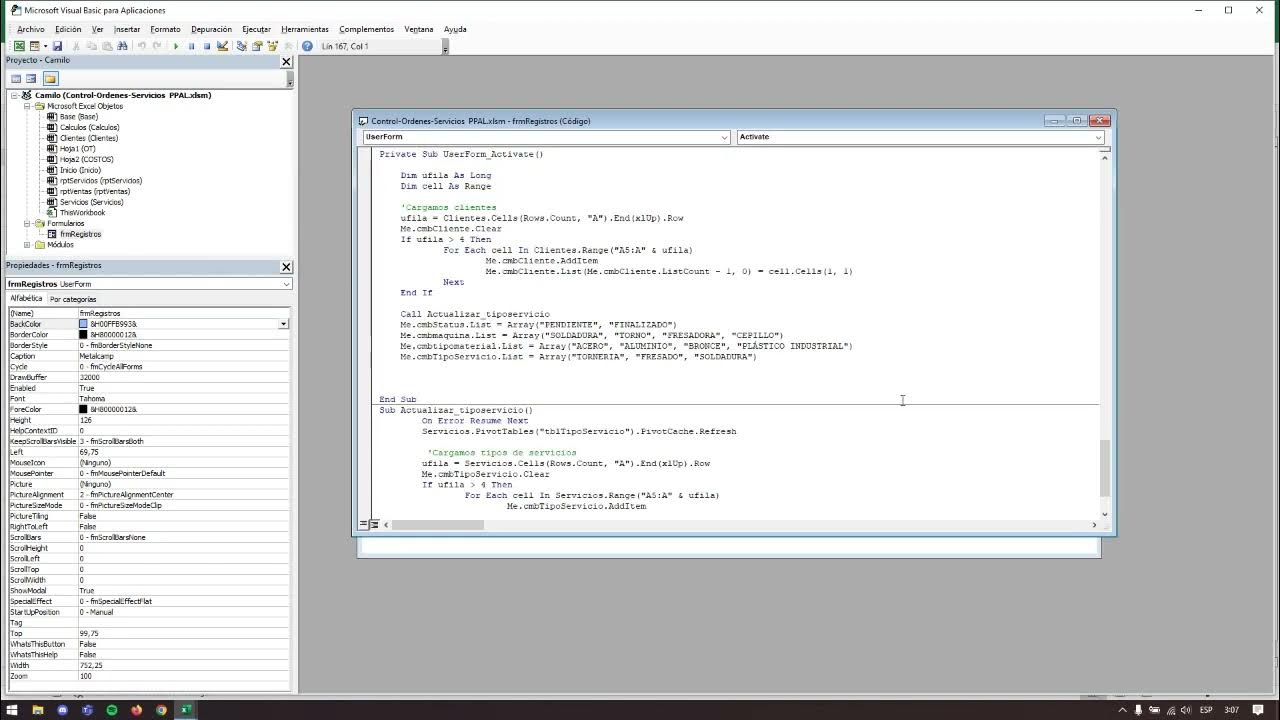This screenshot has width=1280, height=720.
Task: Close the Propiedades - frmRegistros panel
Action: pos(286,267)
